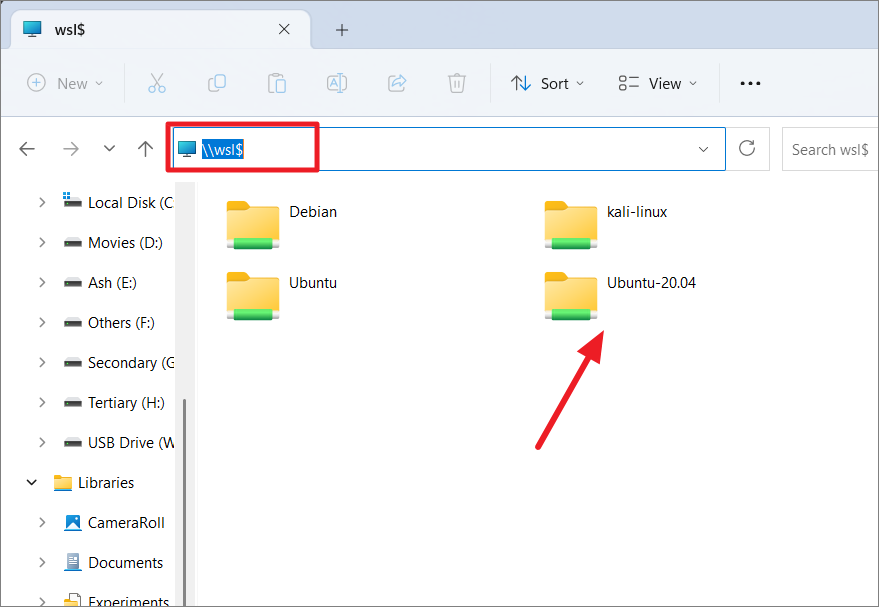Click the Cut scissors icon

click(x=157, y=83)
